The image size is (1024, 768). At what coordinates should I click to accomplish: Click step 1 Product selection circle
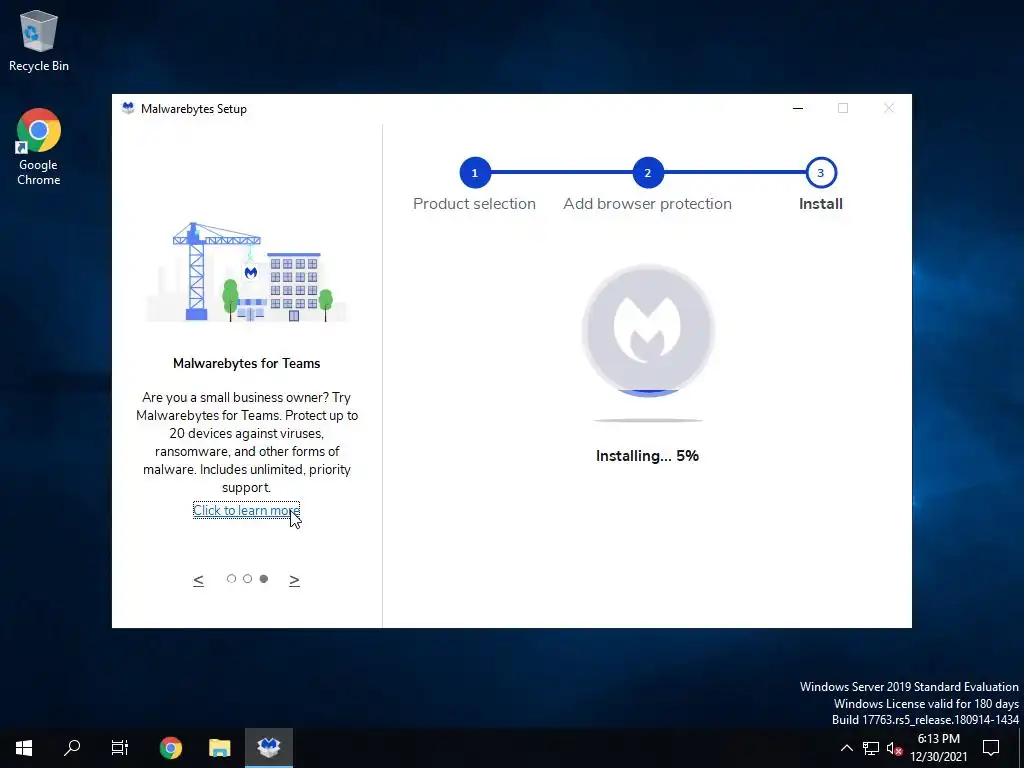(x=475, y=173)
